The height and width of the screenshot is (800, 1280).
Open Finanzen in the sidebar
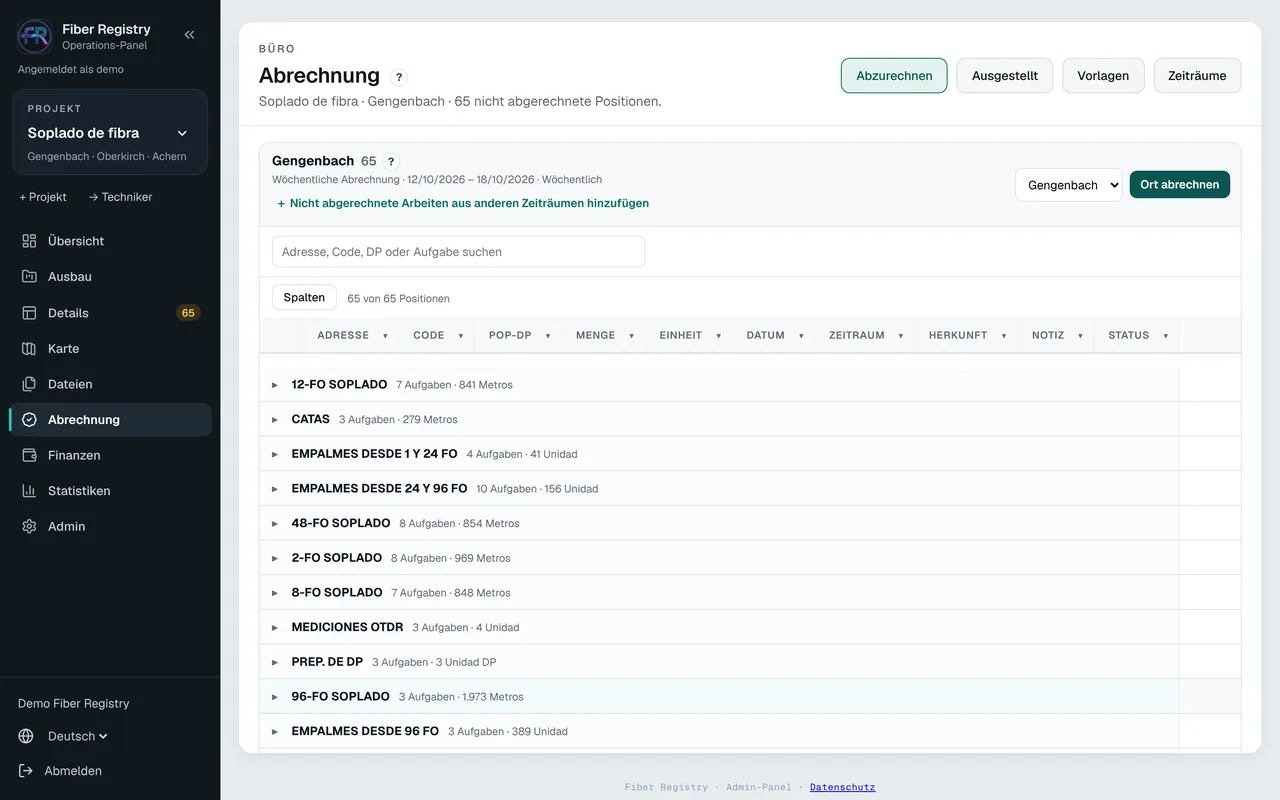(110, 455)
